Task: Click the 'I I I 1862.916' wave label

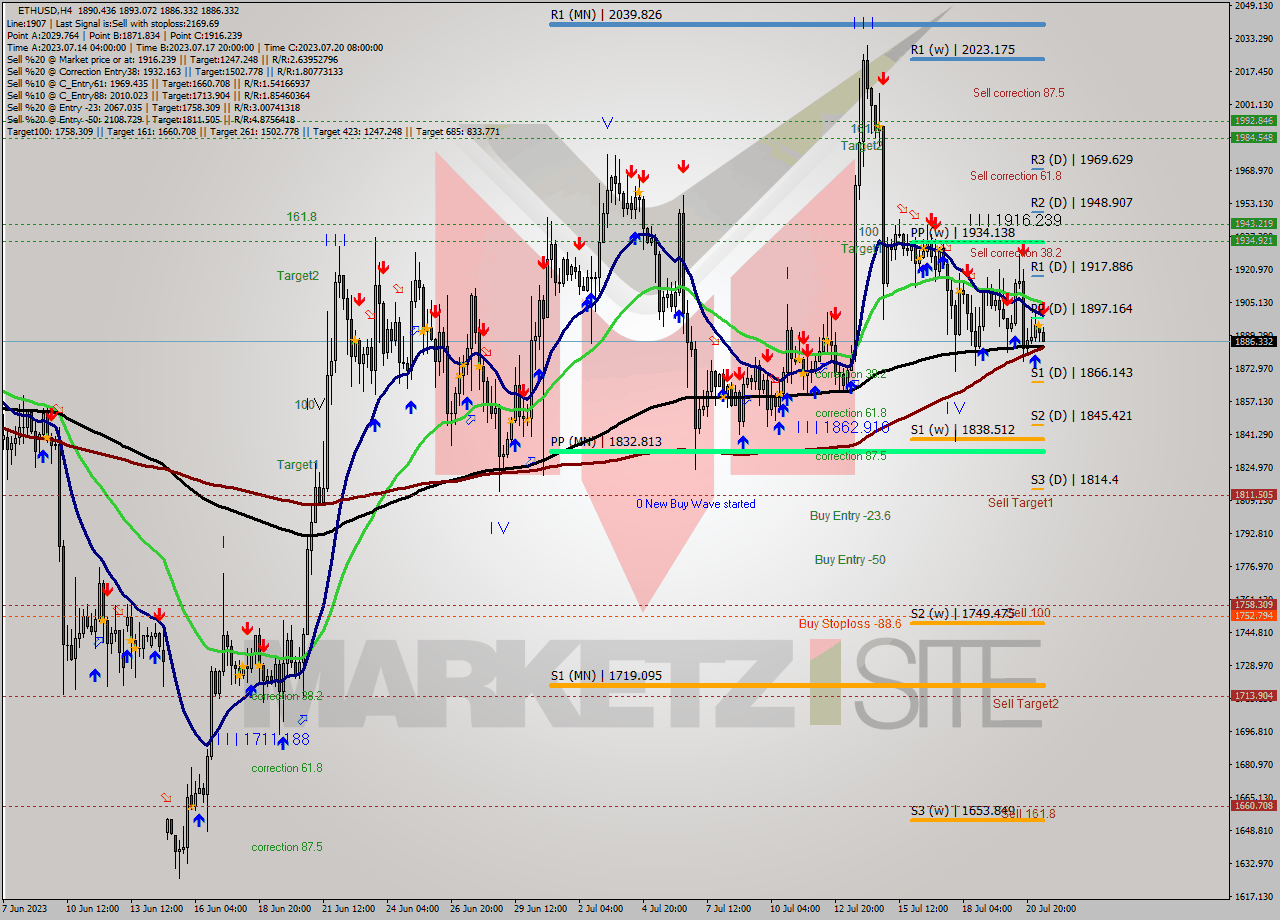Action: [x=844, y=427]
